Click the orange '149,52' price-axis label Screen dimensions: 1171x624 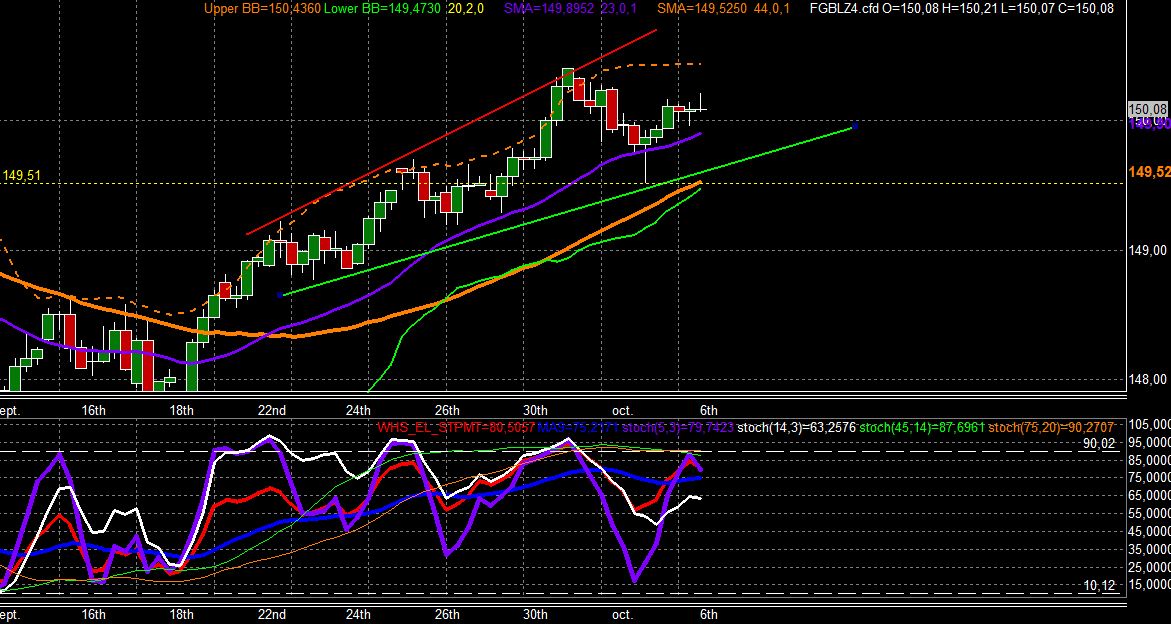(1149, 172)
